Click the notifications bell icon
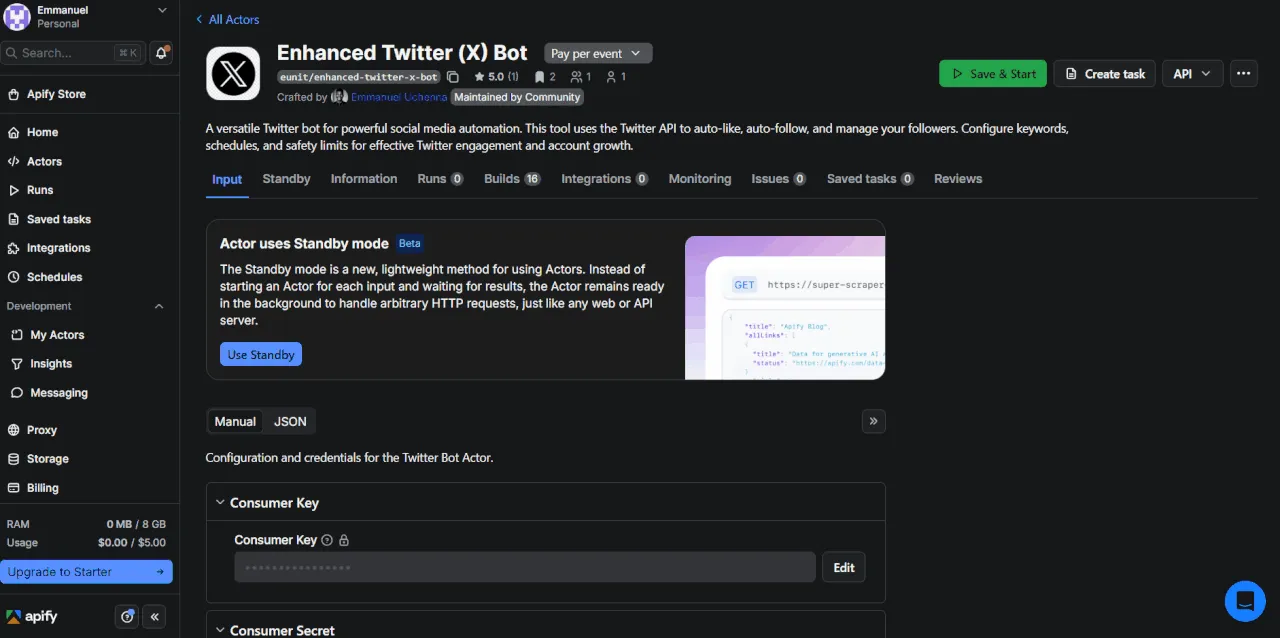 [161, 53]
